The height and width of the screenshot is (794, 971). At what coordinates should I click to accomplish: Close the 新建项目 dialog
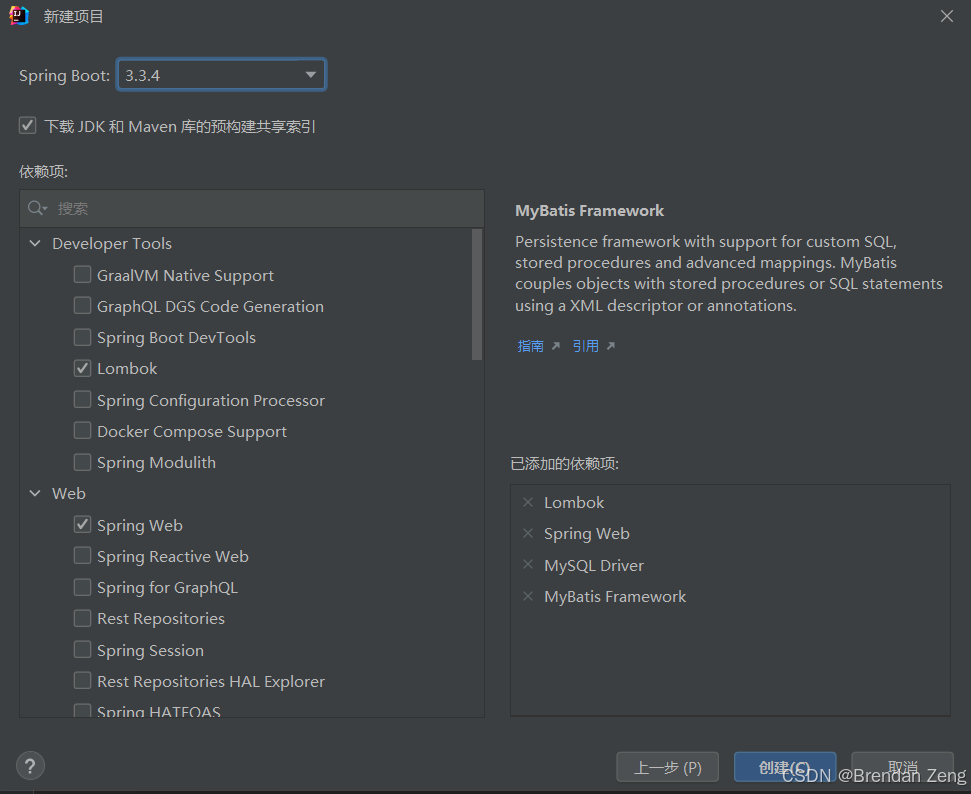click(x=947, y=16)
